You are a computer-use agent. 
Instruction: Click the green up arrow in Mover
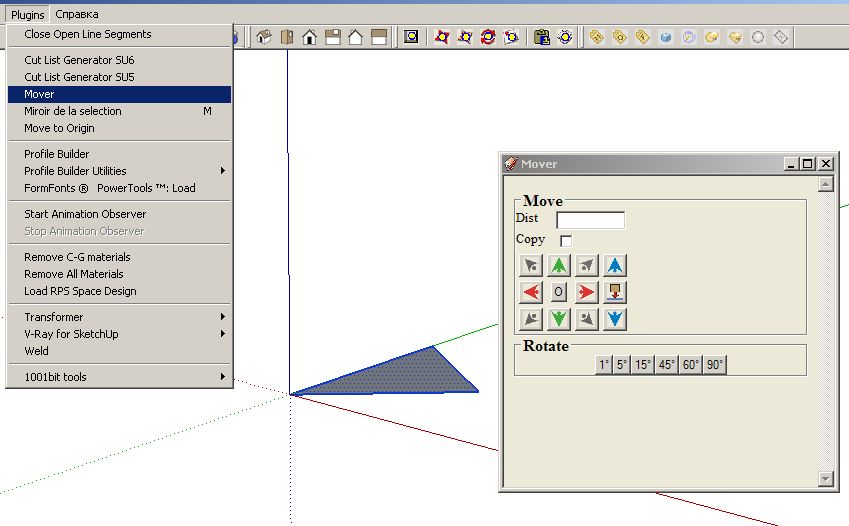click(558, 266)
